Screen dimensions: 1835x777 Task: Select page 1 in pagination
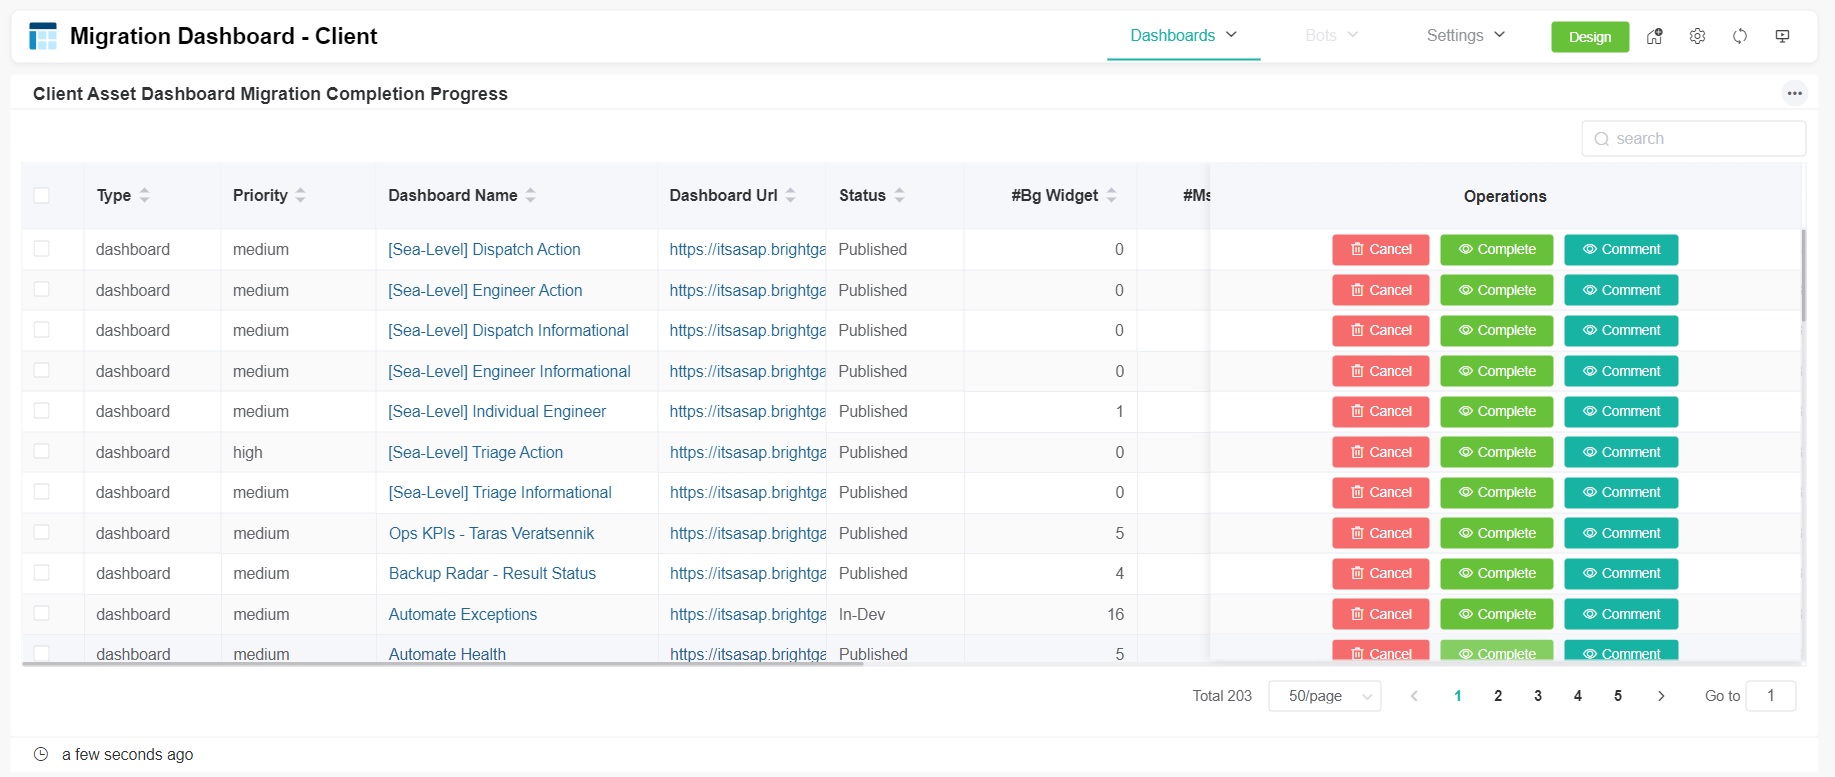point(1458,696)
